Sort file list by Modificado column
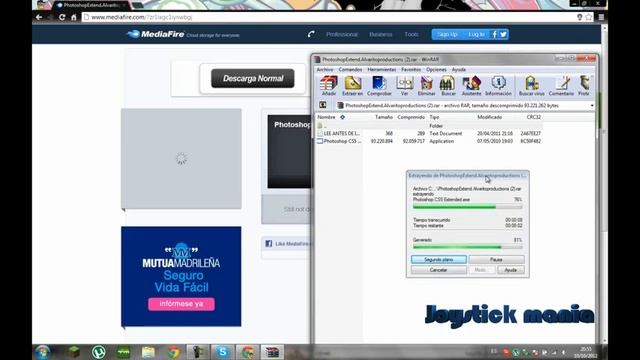The width and height of the screenshot is (640, 360). (489, 117)
